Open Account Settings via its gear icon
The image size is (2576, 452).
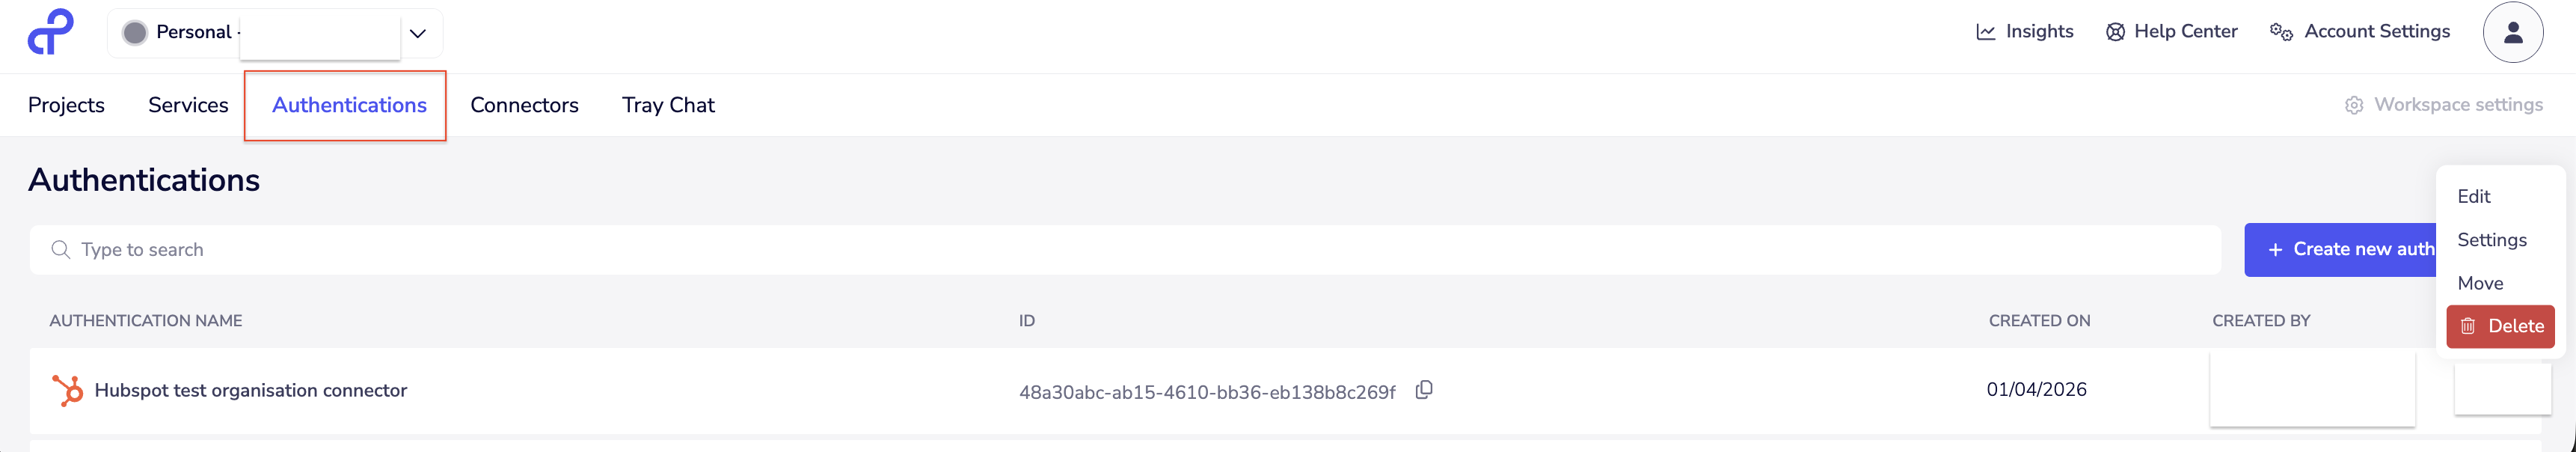tap(2281, 31)
